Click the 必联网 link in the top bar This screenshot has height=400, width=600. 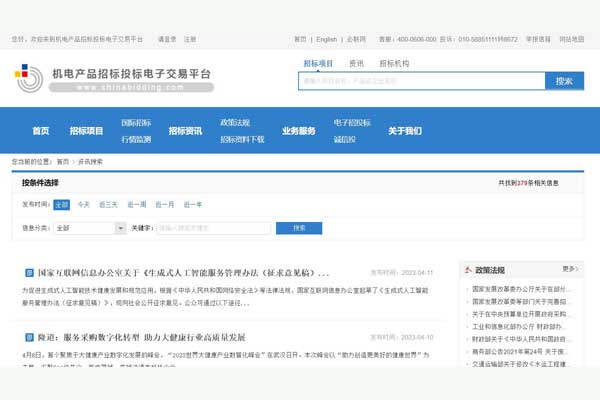(x=356, y=39)
